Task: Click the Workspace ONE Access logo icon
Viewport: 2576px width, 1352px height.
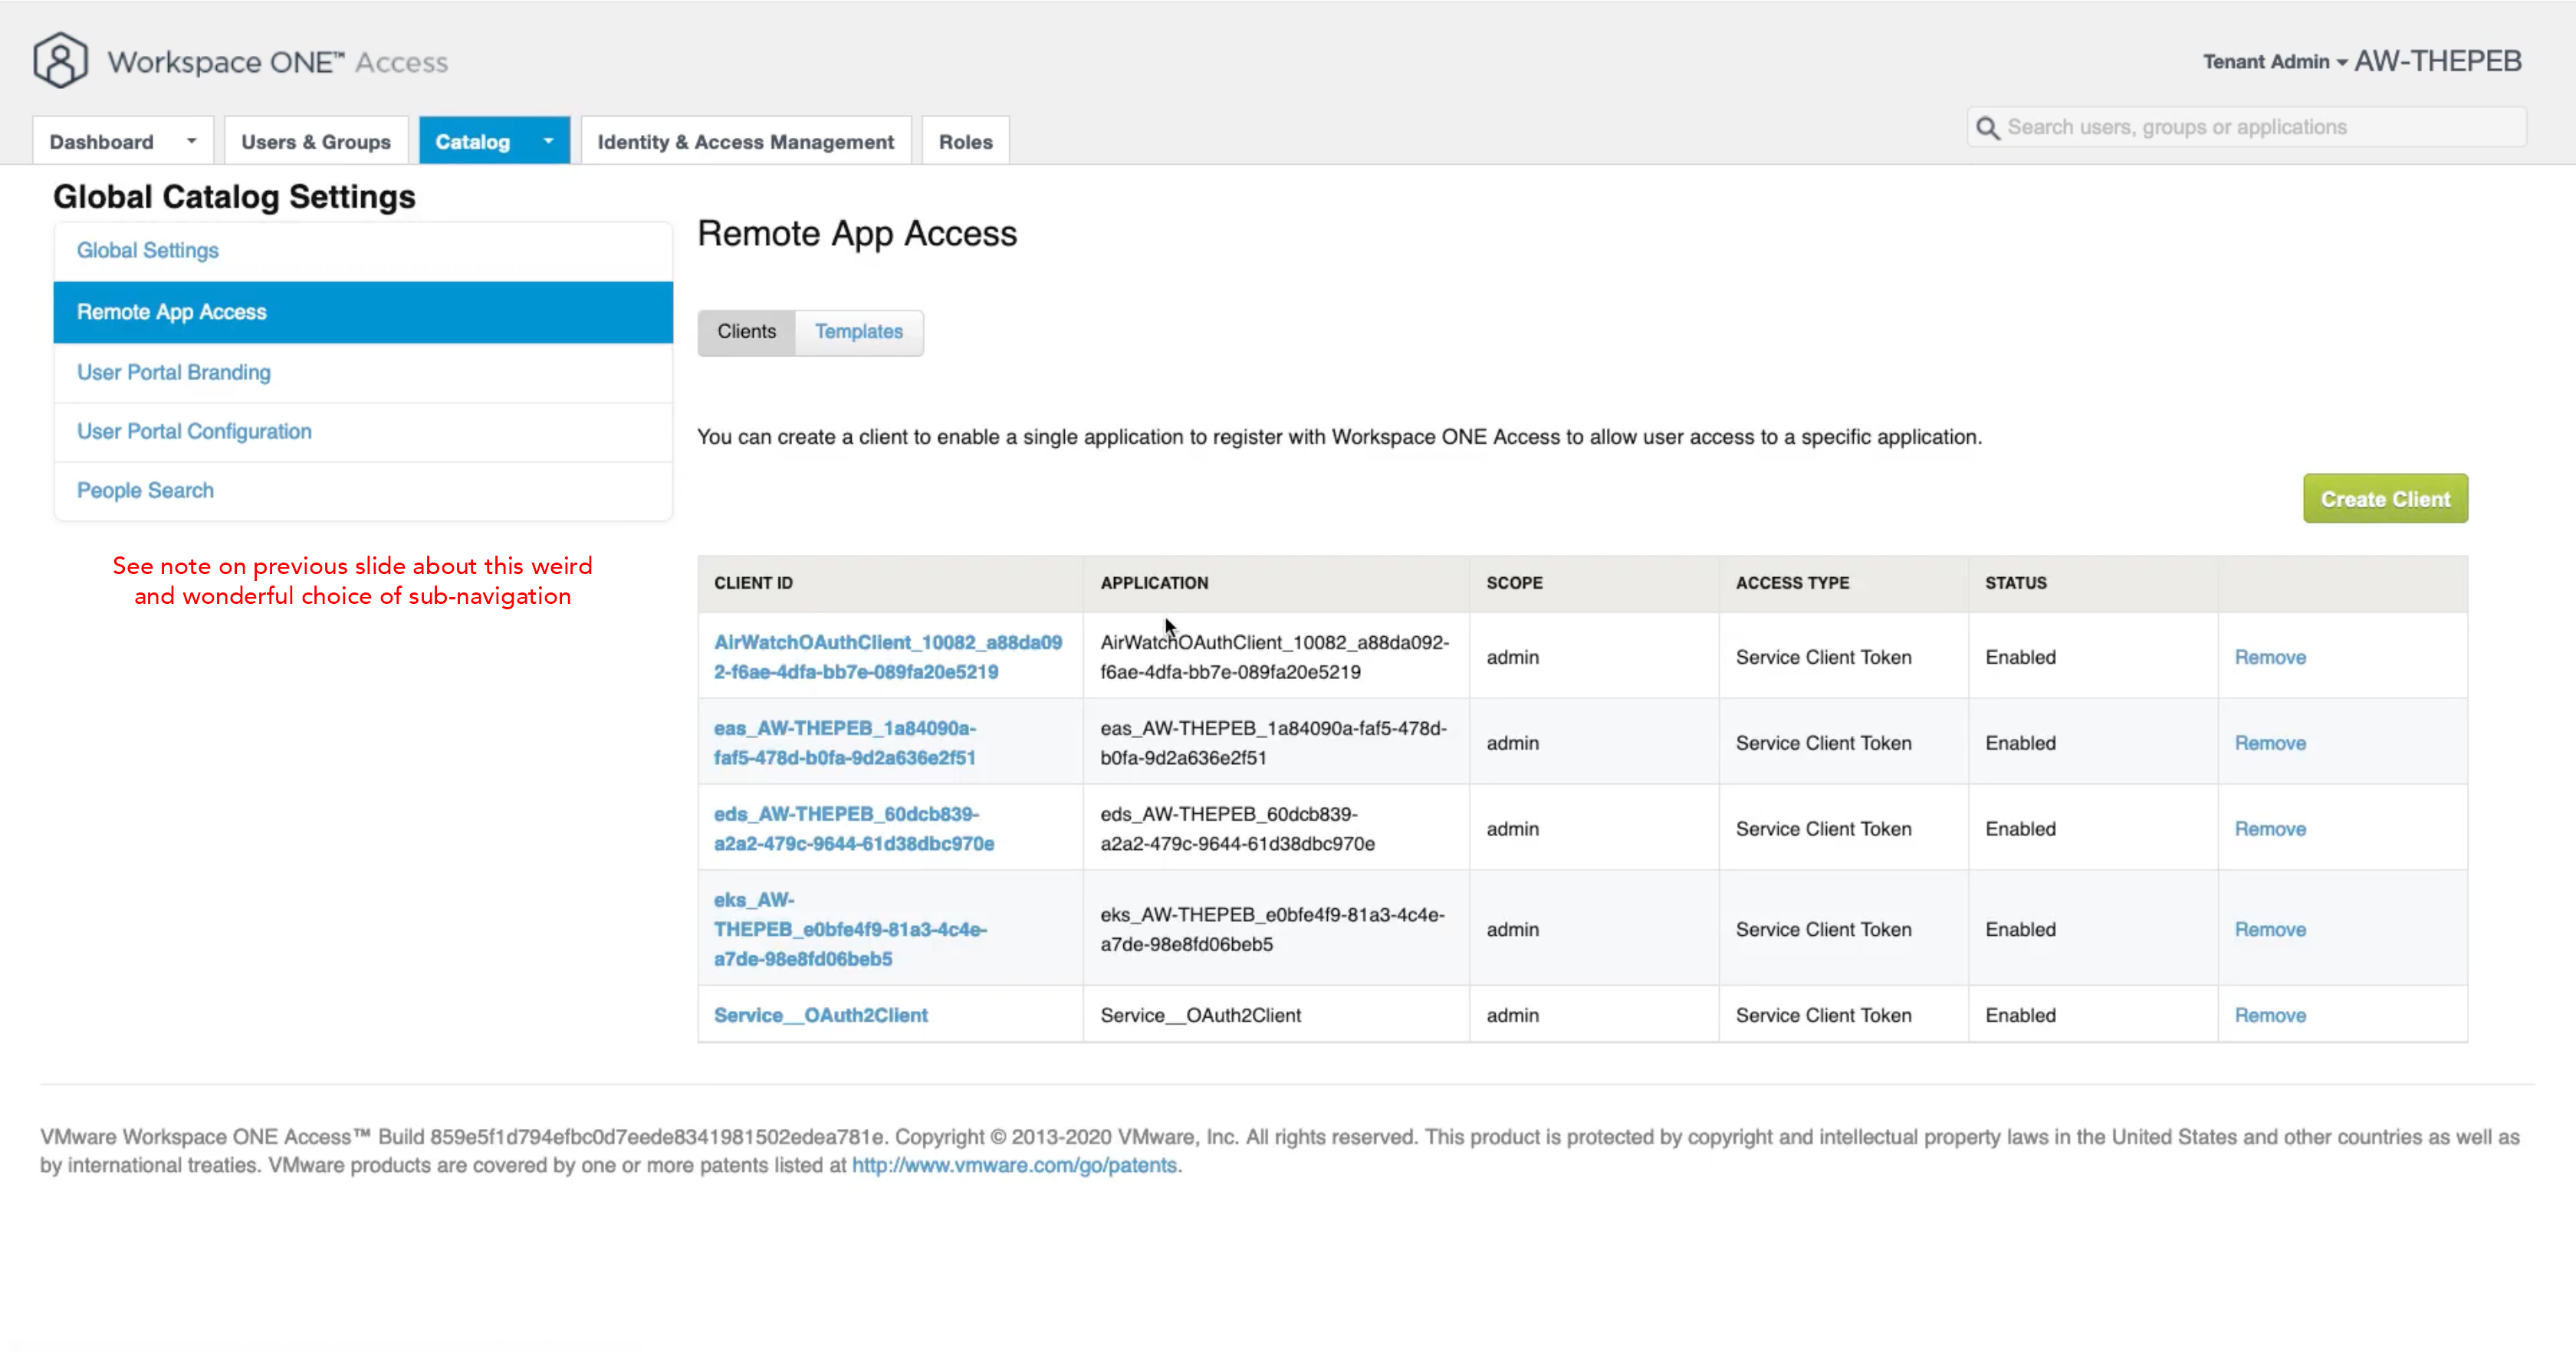Action: [x=60, y=60]
